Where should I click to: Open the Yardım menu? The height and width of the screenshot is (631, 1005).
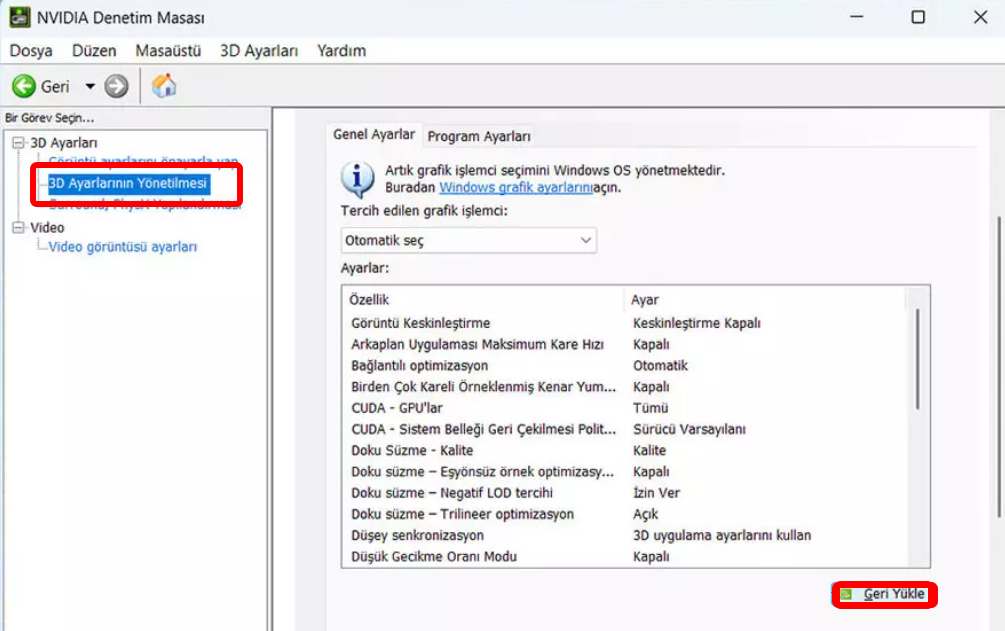341,50
